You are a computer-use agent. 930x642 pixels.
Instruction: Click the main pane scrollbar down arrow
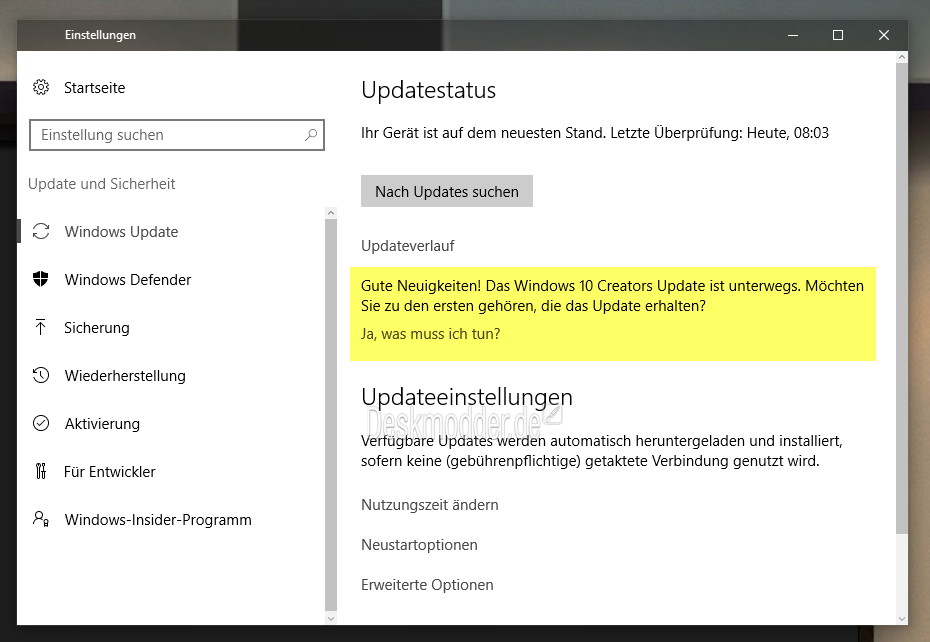pyautogui.click(x=902, y=618)
